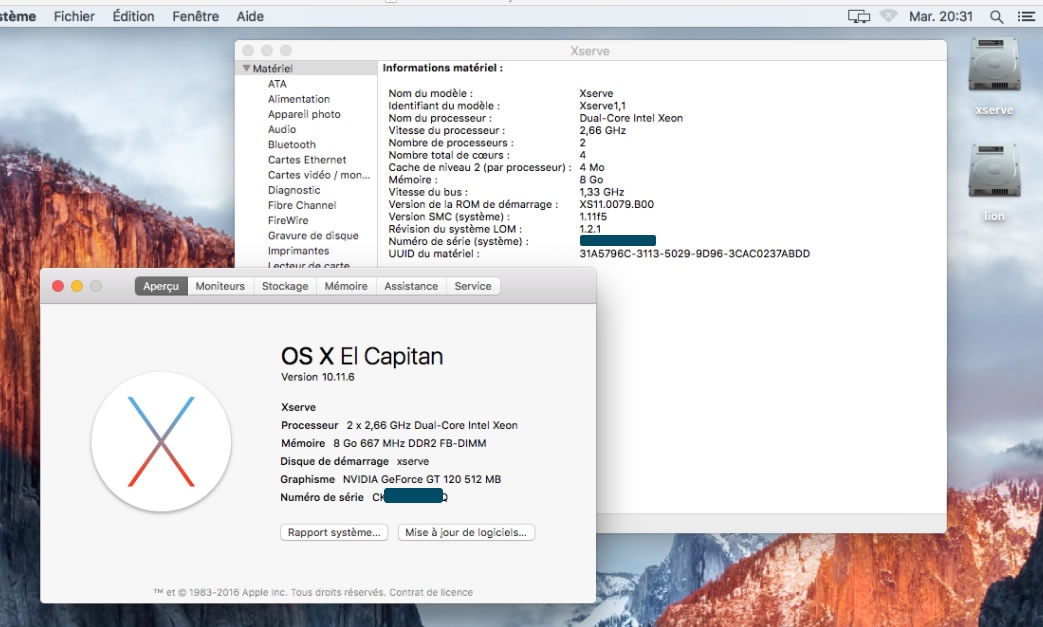Open the Fenêtre menu

(x=196, y=17)
